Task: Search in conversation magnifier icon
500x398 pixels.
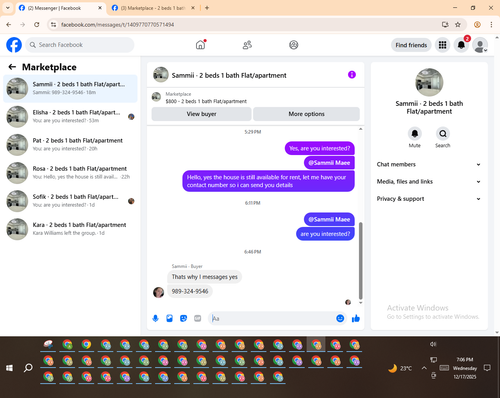Action: point(443,134)
